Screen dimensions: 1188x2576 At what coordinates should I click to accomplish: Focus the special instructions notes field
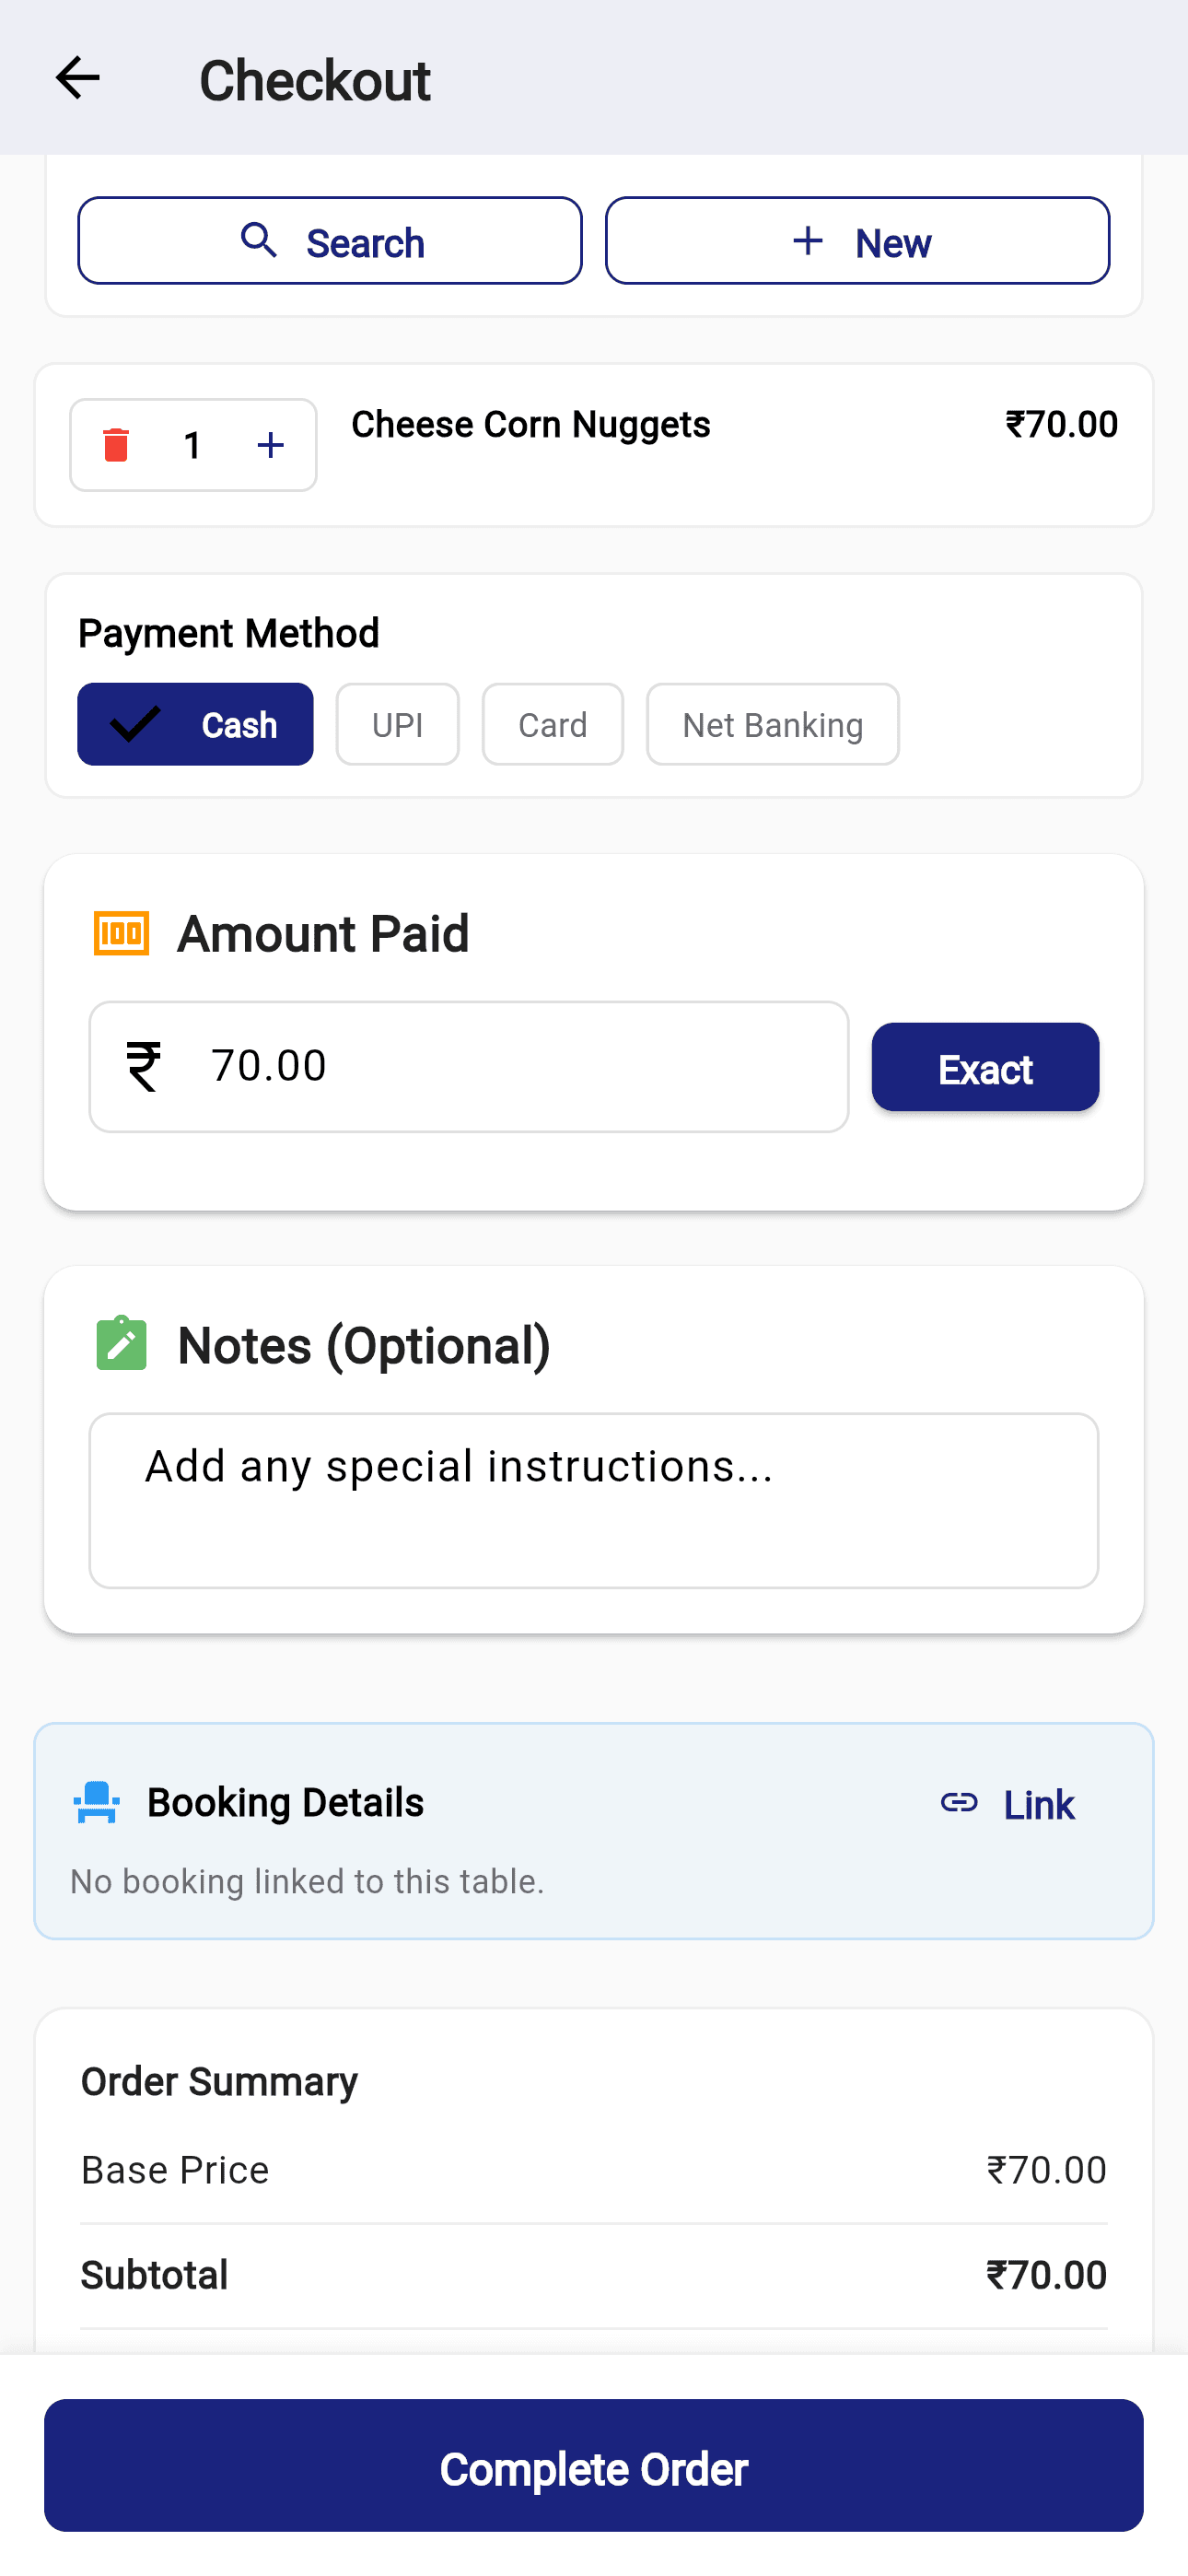[x=593, y=1499]
